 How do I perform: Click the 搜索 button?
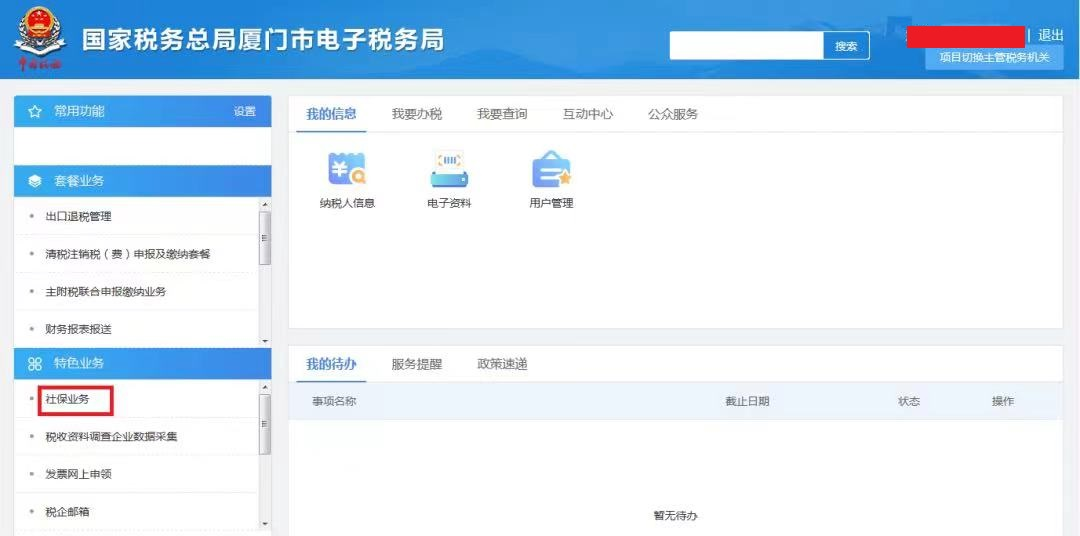846,45
